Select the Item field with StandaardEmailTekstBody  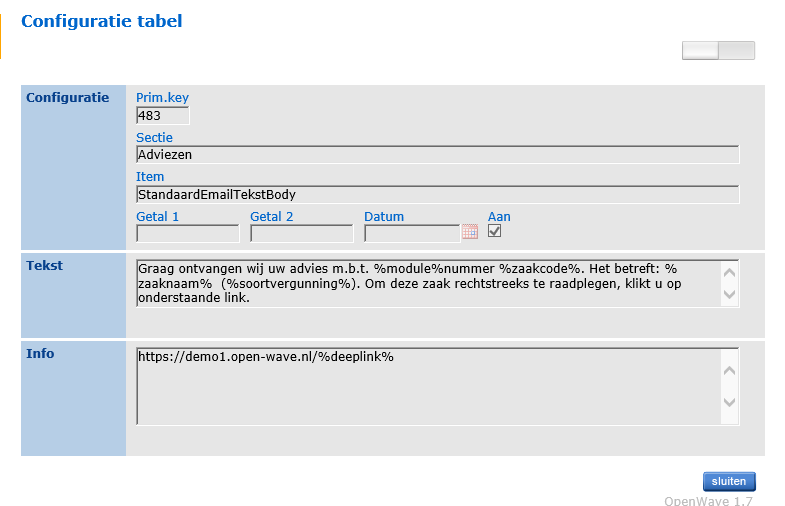click(x=438, y=194)
